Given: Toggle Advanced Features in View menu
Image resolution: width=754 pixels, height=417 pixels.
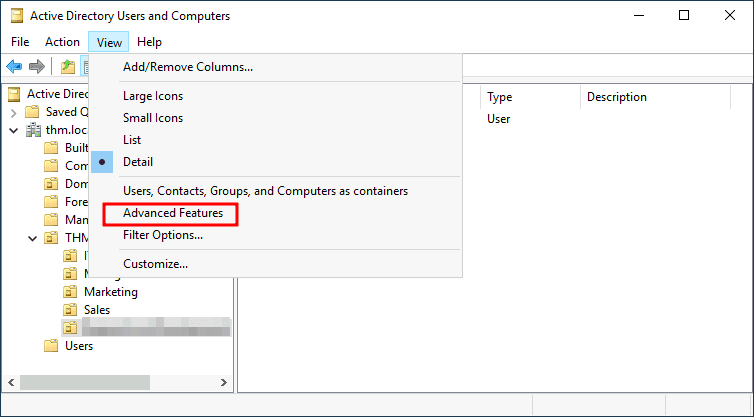Looking at the screenshot, I should coord(172,214).
